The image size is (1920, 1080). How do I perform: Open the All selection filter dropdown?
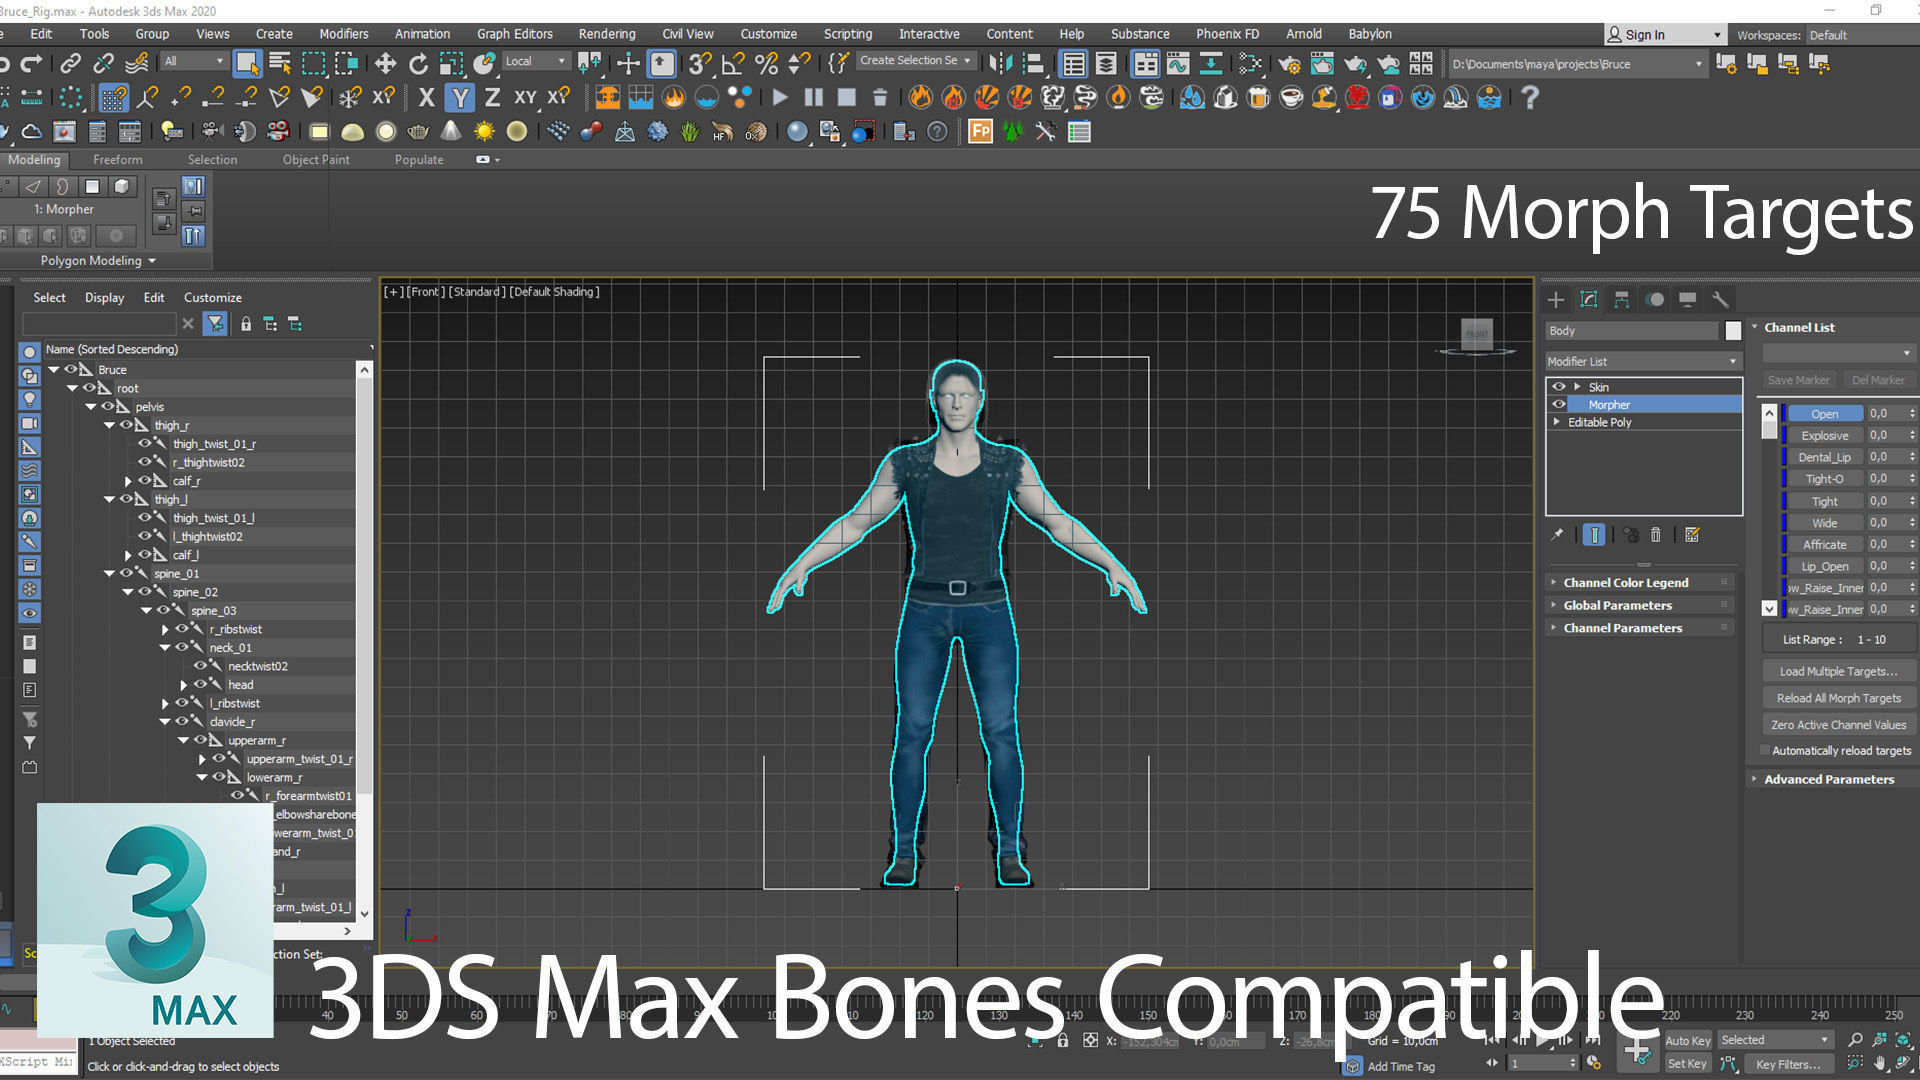click(194, 62)
